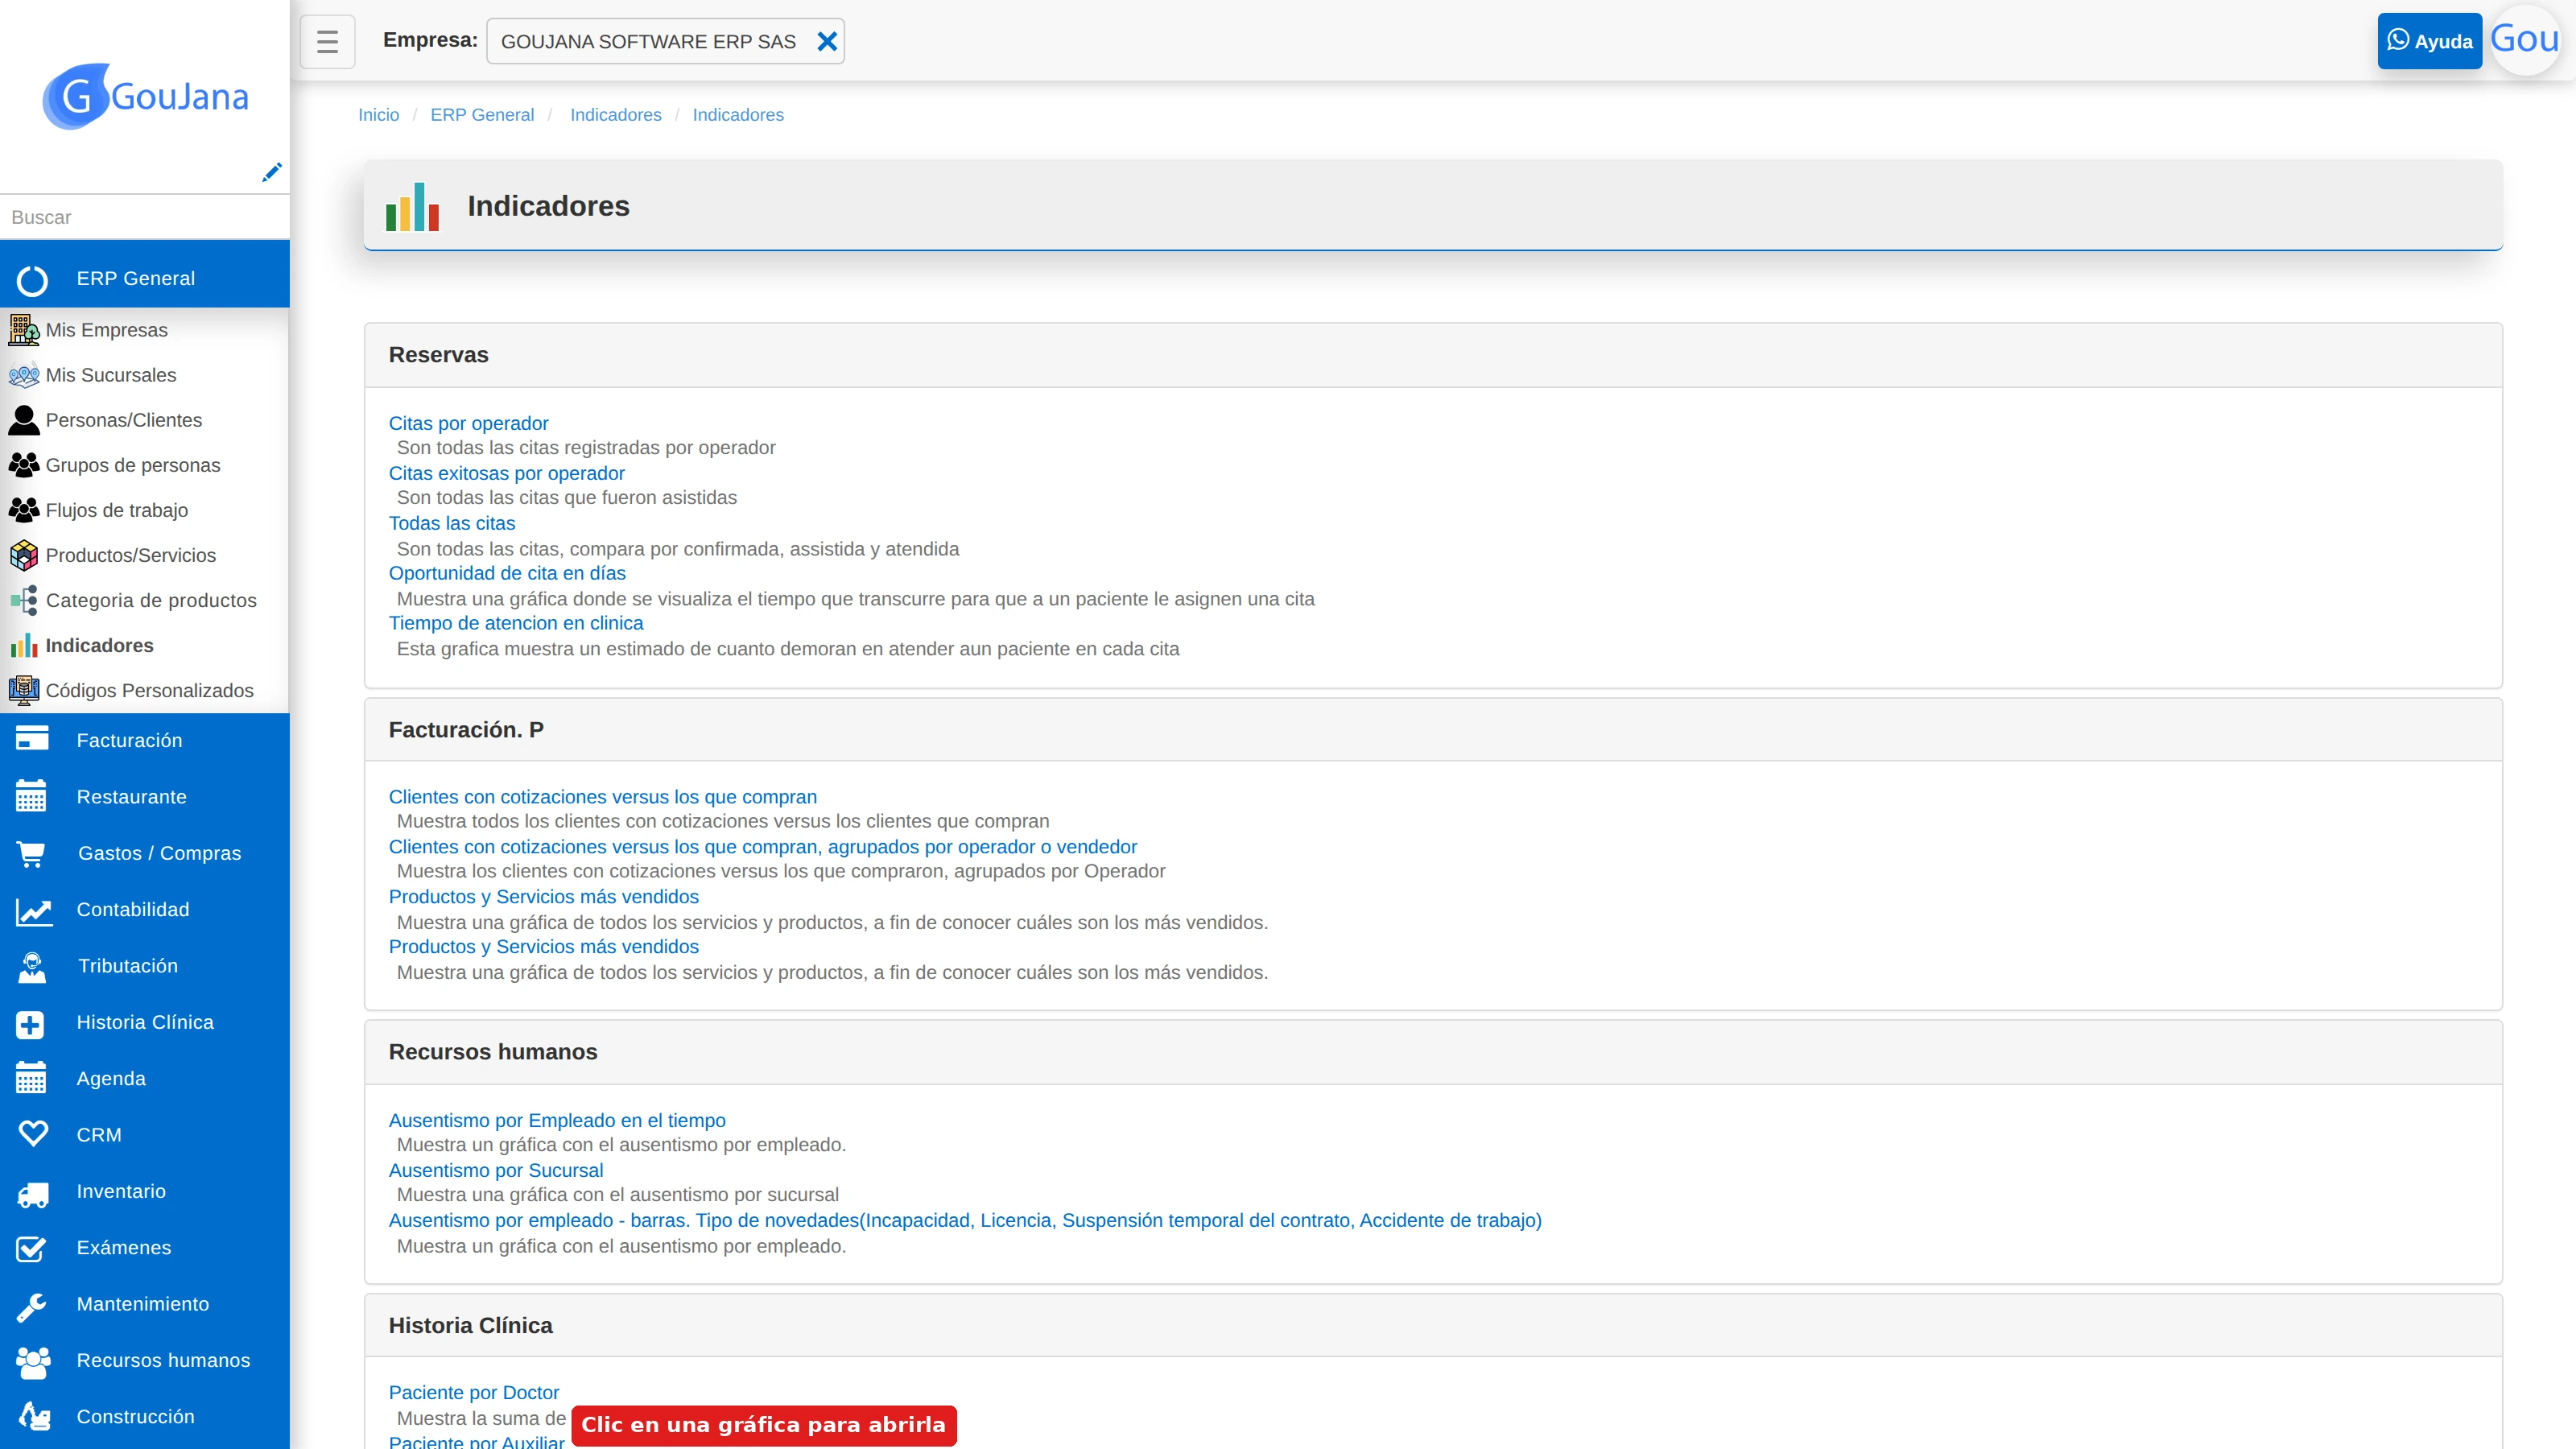Expand the Historia Clínica sidebar module
This screenshot has height=1449, width=2576.
pos(145,1022)
